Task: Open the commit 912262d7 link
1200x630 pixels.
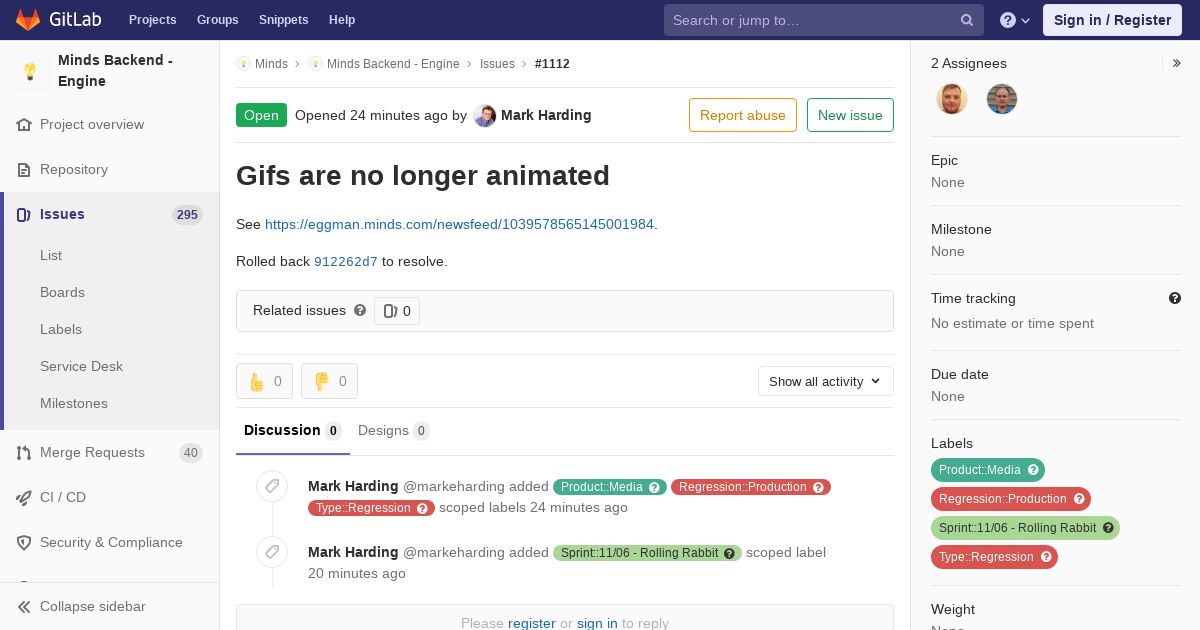Action: click(346, 262)
